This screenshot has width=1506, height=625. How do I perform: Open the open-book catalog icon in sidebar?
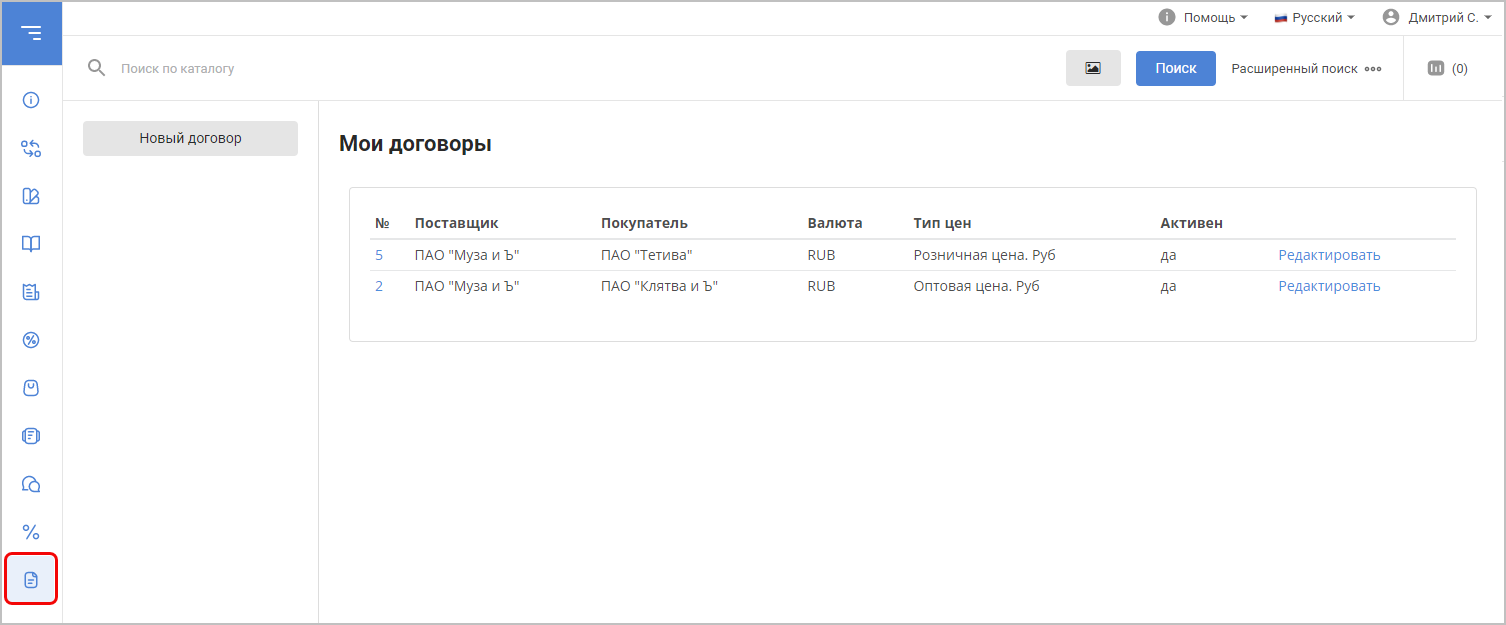[x=31, y=244]
